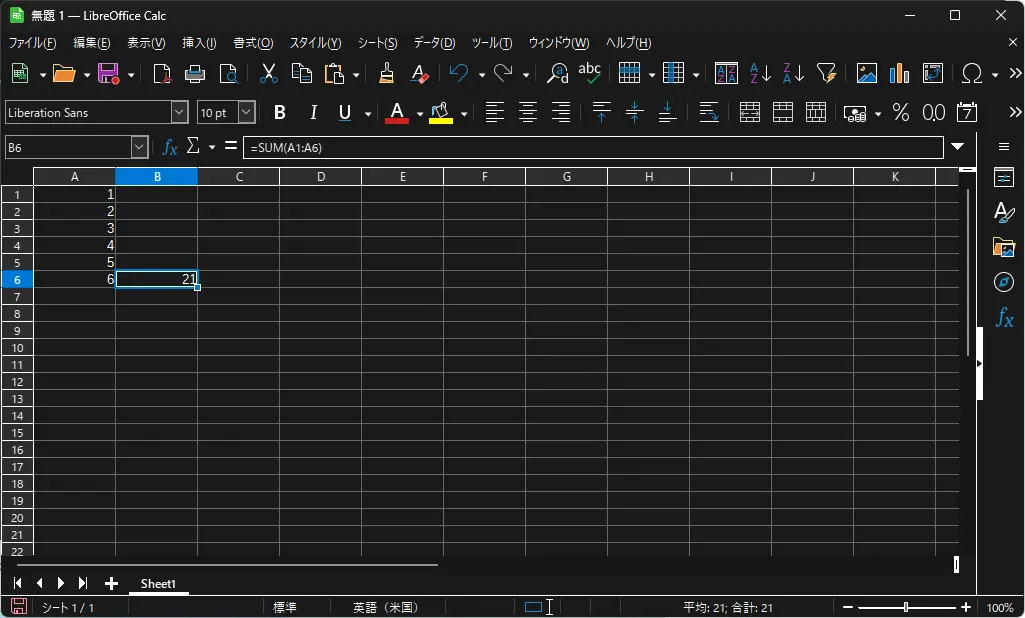Click the Insert chart icon

pyautogui.click(x=899, y=73)
